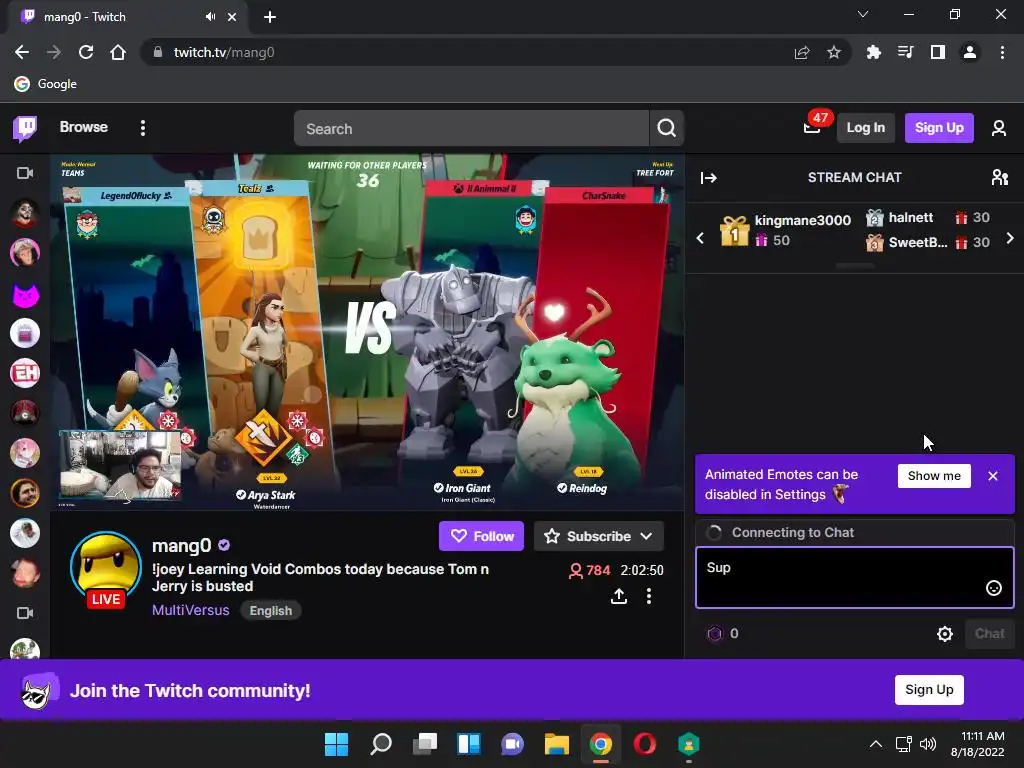Screen dimensions: 1024x768
Task: Show hidden system tray icons
Action: pos(876,744)
